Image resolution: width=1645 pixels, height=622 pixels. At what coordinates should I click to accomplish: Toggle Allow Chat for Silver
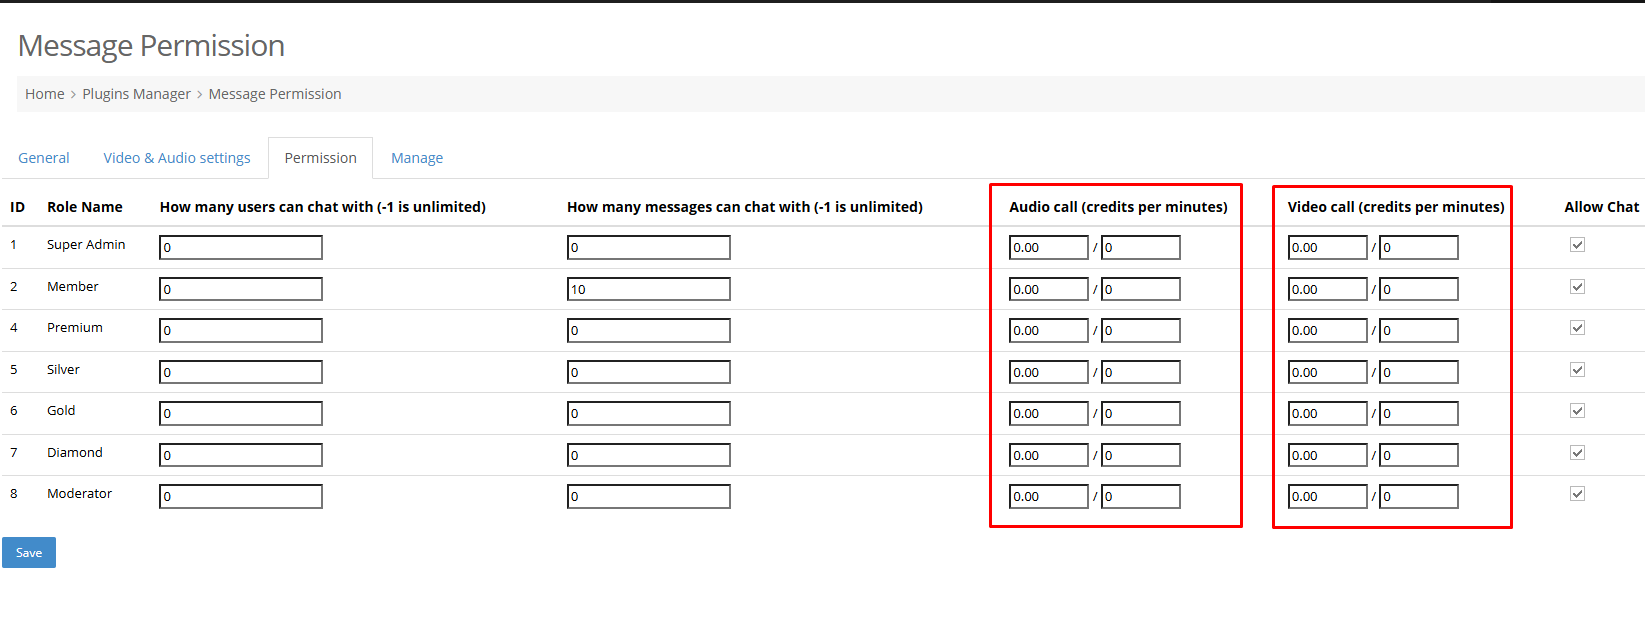click(x=1577, y=370)
